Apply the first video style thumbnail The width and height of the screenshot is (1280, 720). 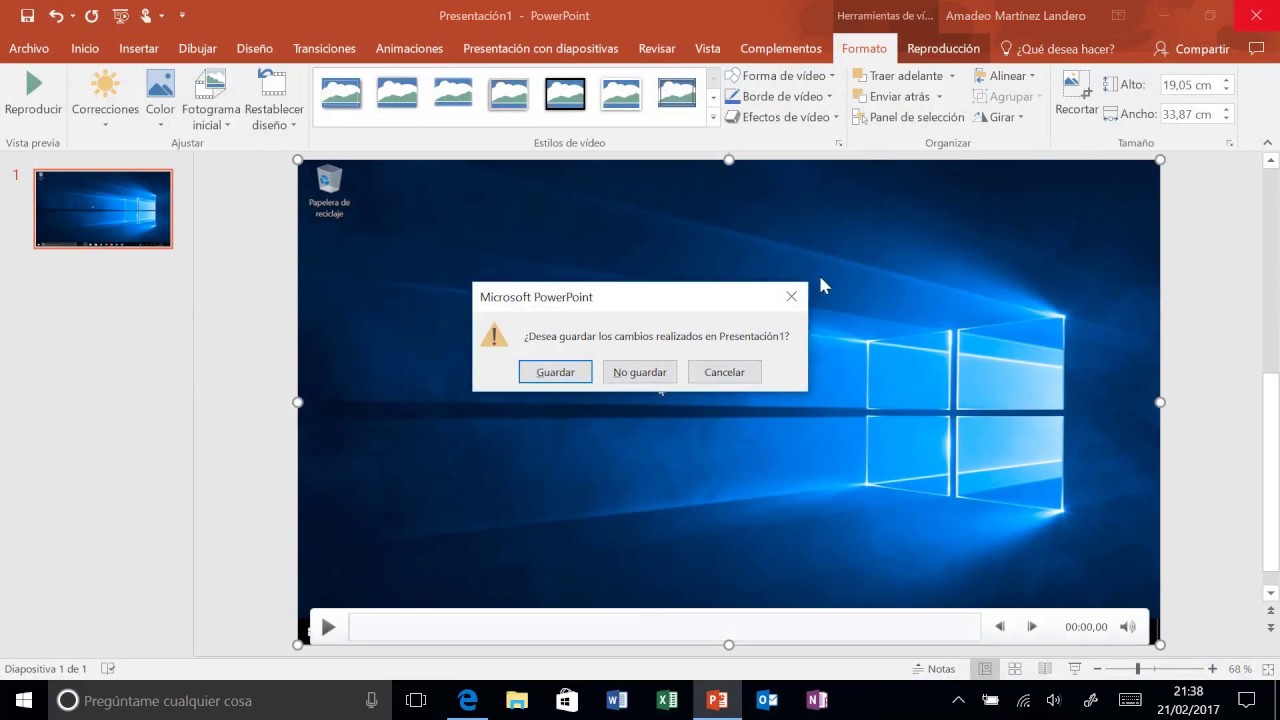(x=341, y=93)
